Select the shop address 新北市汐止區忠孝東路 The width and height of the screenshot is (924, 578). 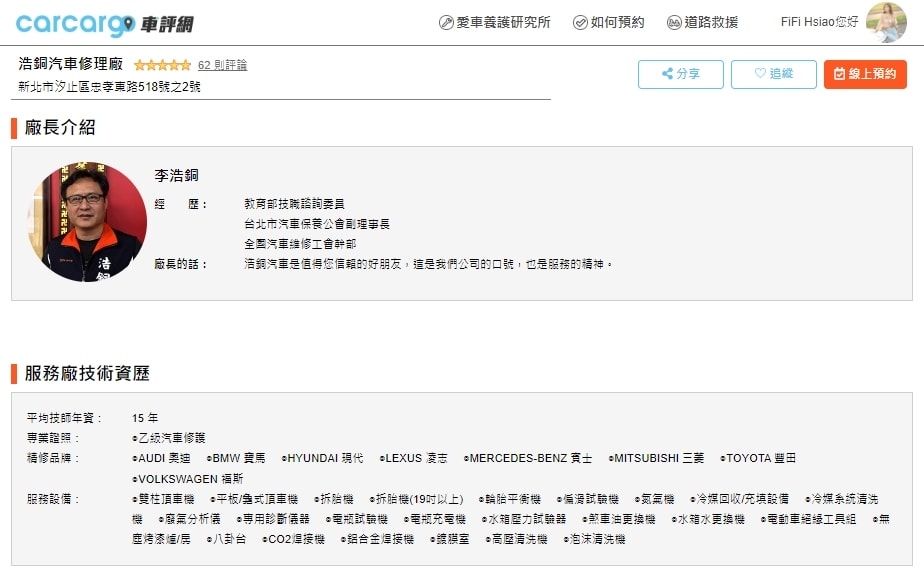pyautogui.click(x=109, y=87)
